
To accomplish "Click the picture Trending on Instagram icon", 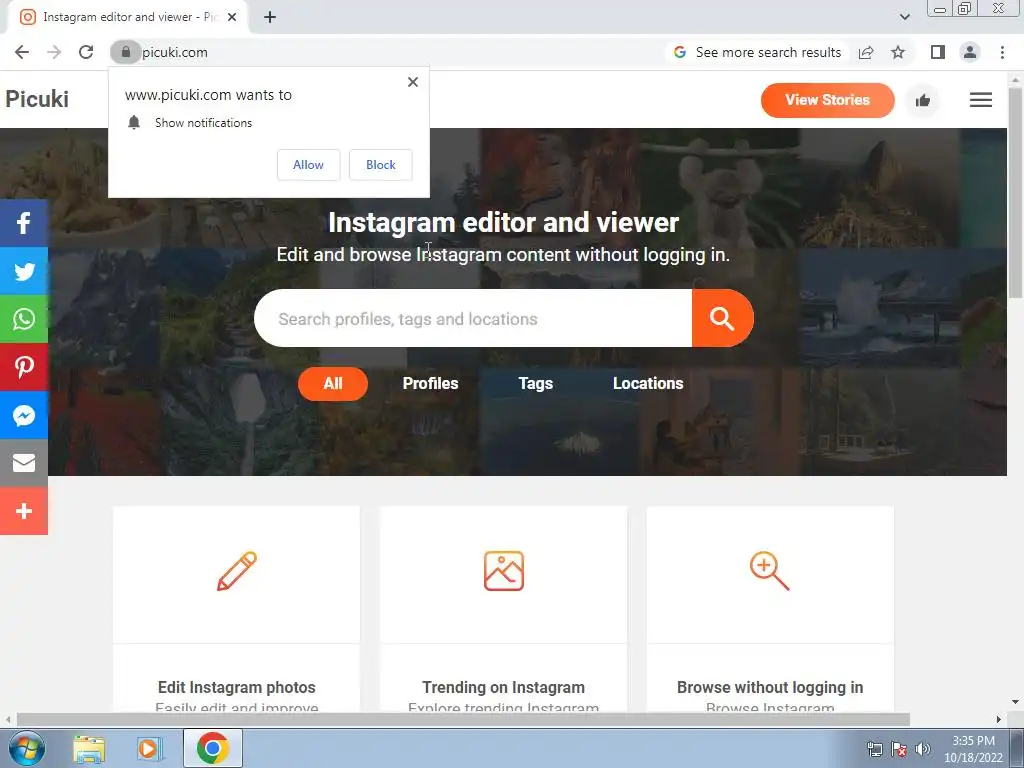I will click(x=504, y=571).
